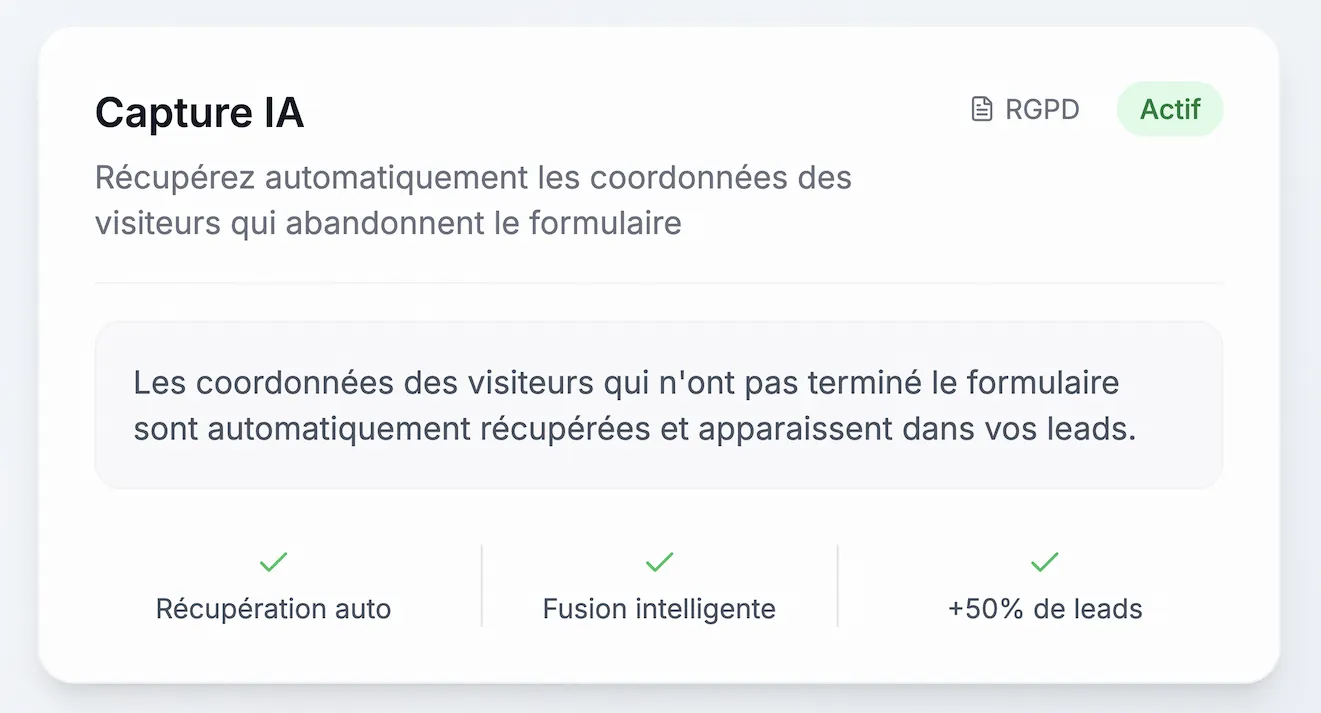The height and width of the screenshot is (713, 1321).
Task: Click the Récupération auto feature label
Action: tap(273, 608)
